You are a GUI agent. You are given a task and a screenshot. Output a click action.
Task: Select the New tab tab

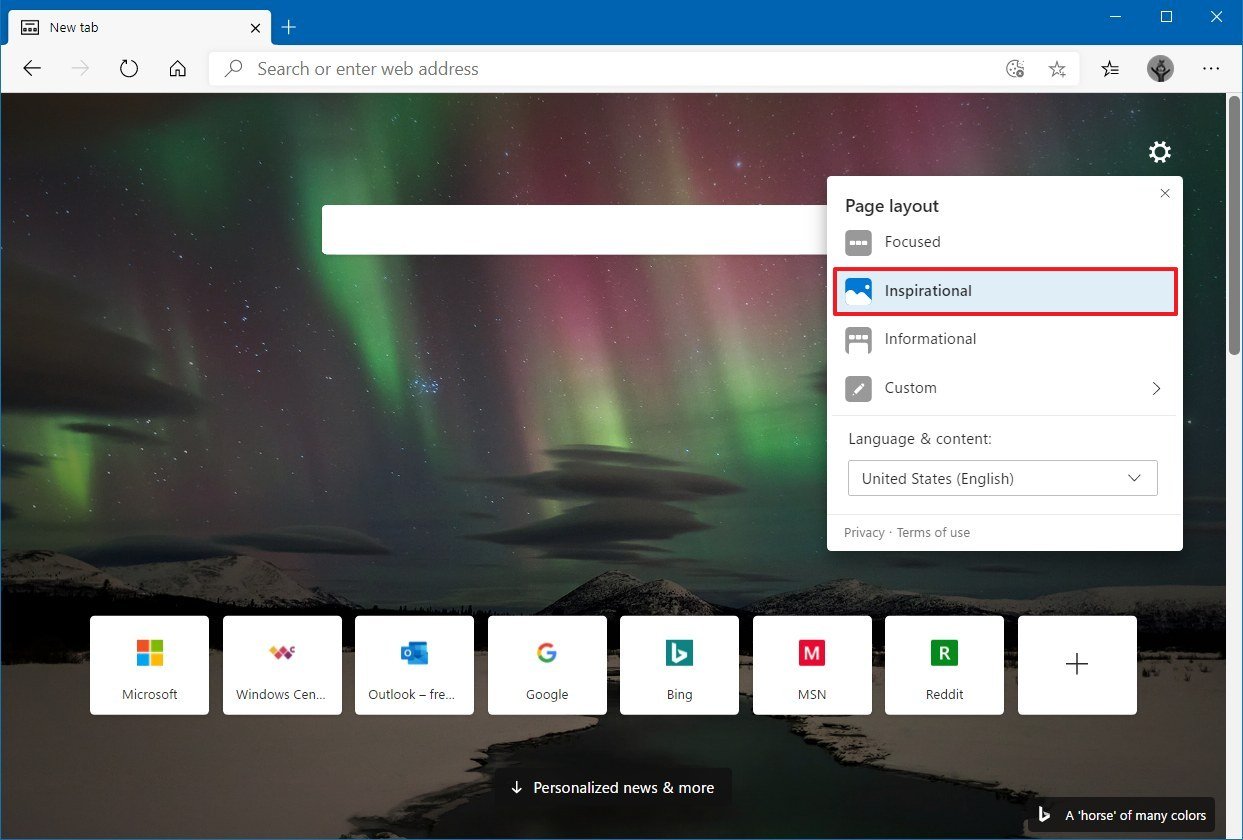pyautogui.click(x=137, y=27)
